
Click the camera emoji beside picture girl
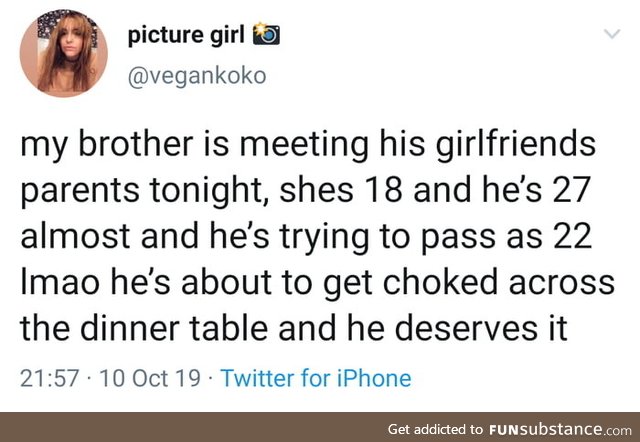tap(267, 34)
